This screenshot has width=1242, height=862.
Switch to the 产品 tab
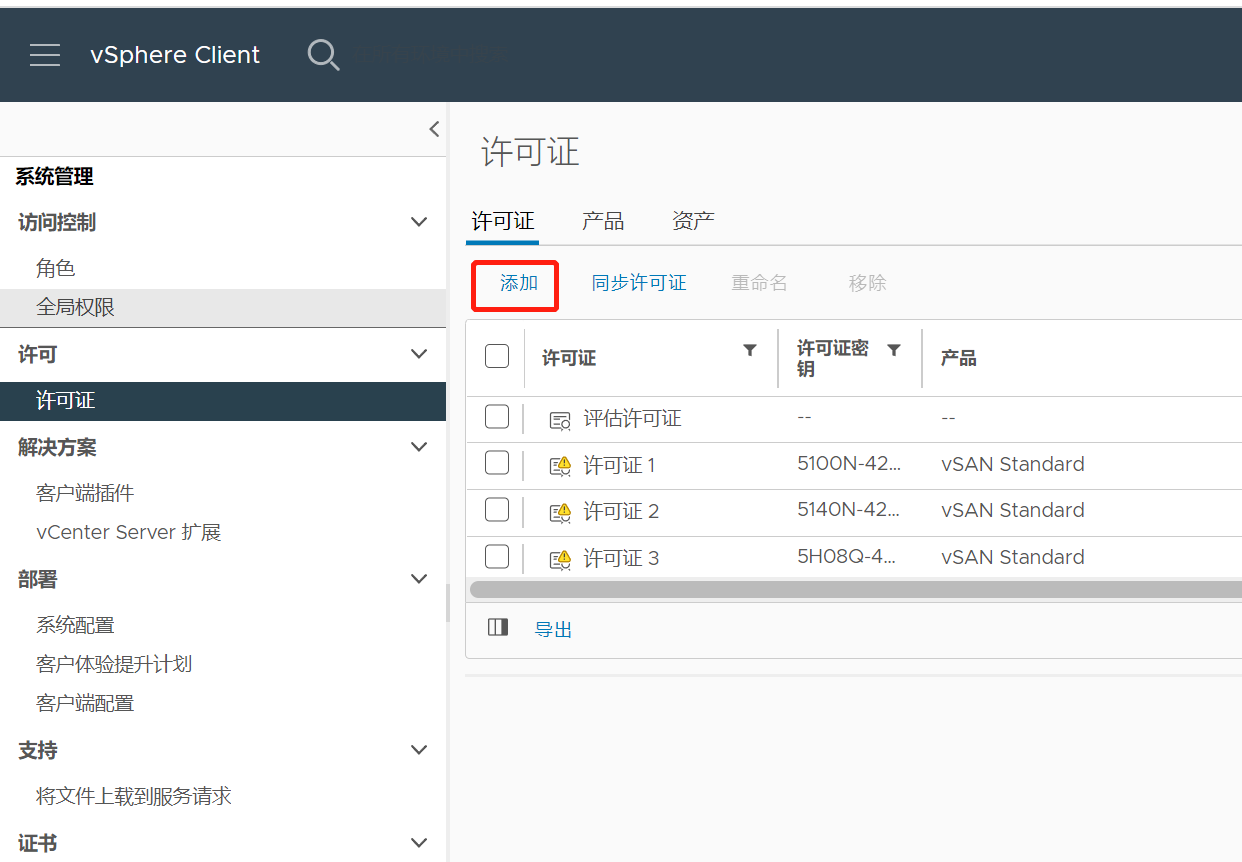click(x=603, y=221)
